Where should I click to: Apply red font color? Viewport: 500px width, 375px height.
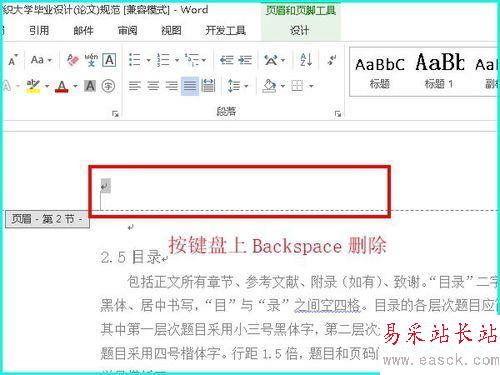(62, 86)
